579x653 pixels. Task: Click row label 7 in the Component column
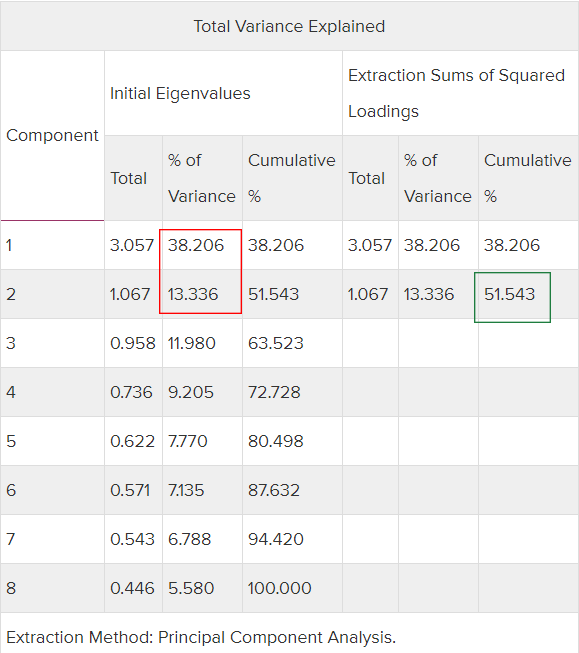click(x=11, y=539)
